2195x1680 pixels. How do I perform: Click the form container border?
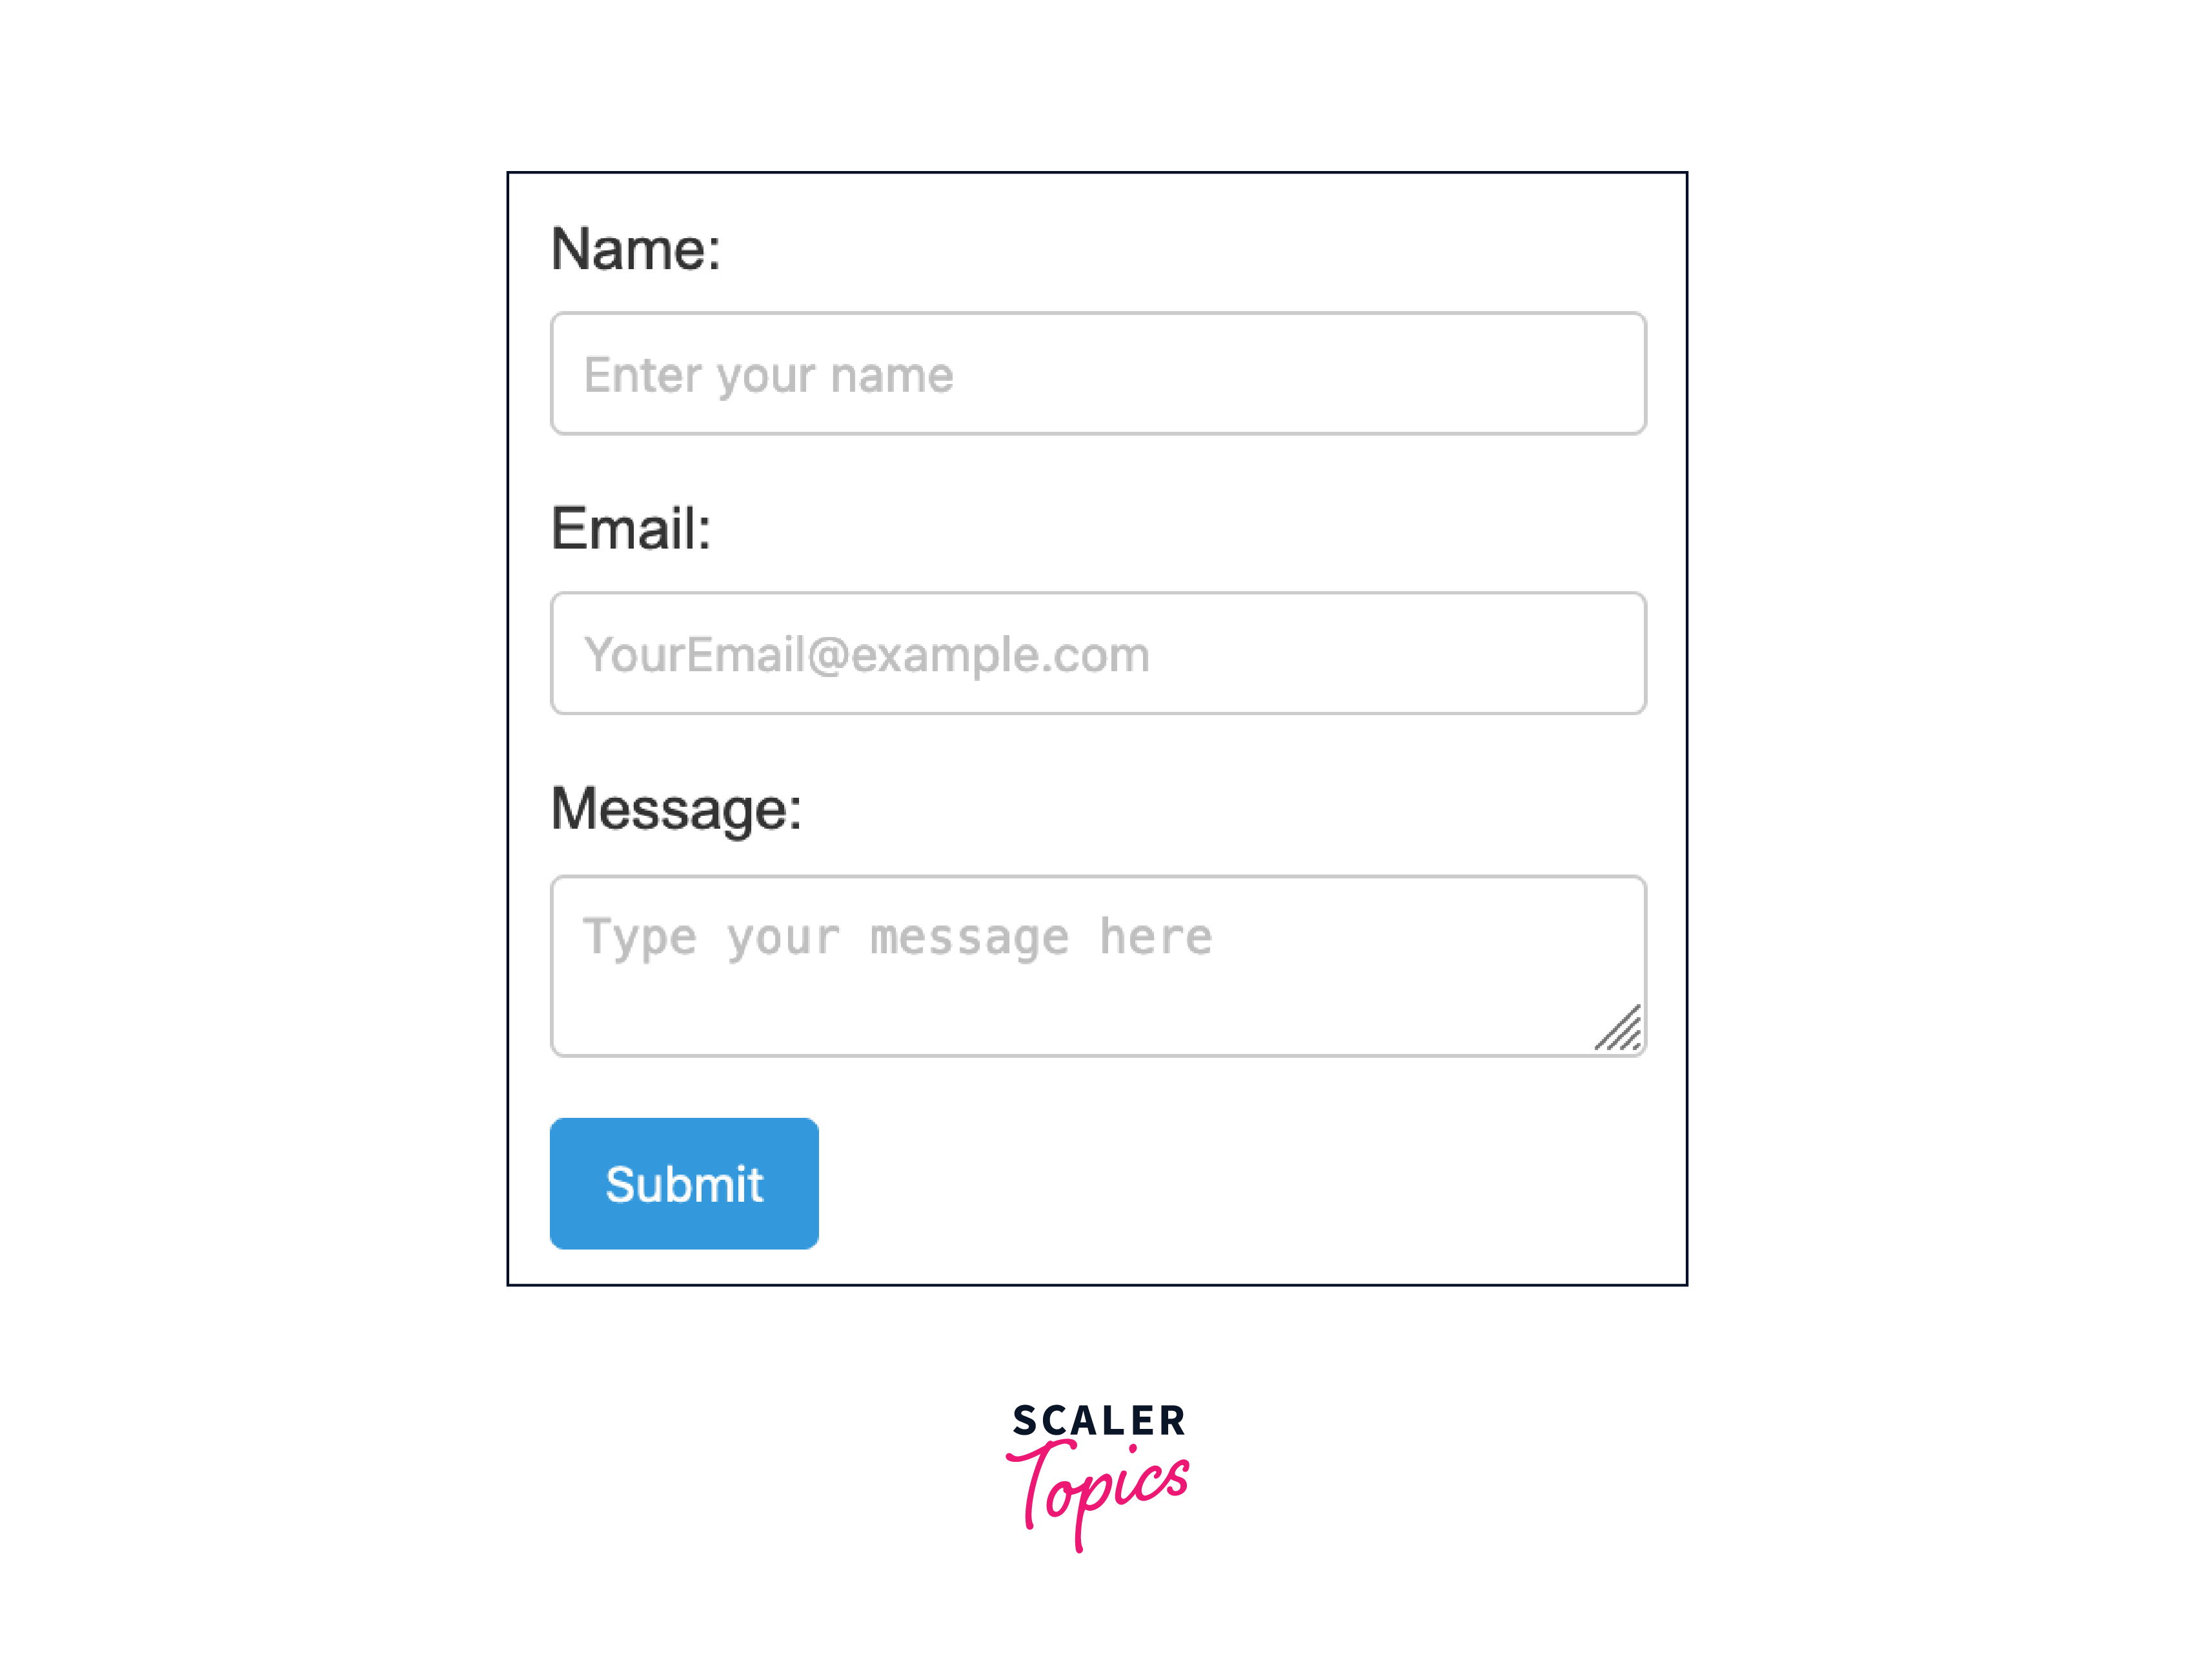(x=1097, y=171)
